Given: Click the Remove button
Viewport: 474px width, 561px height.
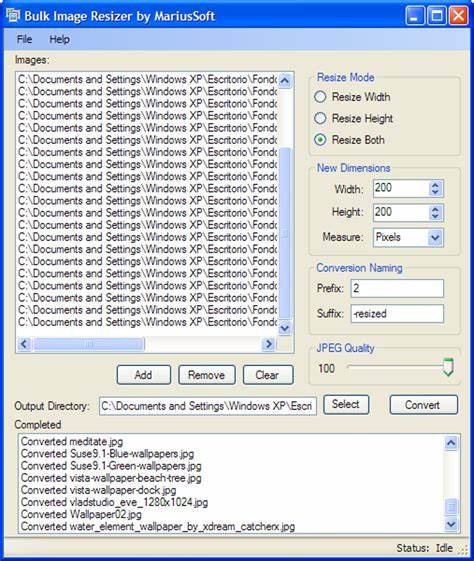Looking at the screenshot, I should point(206,375).
